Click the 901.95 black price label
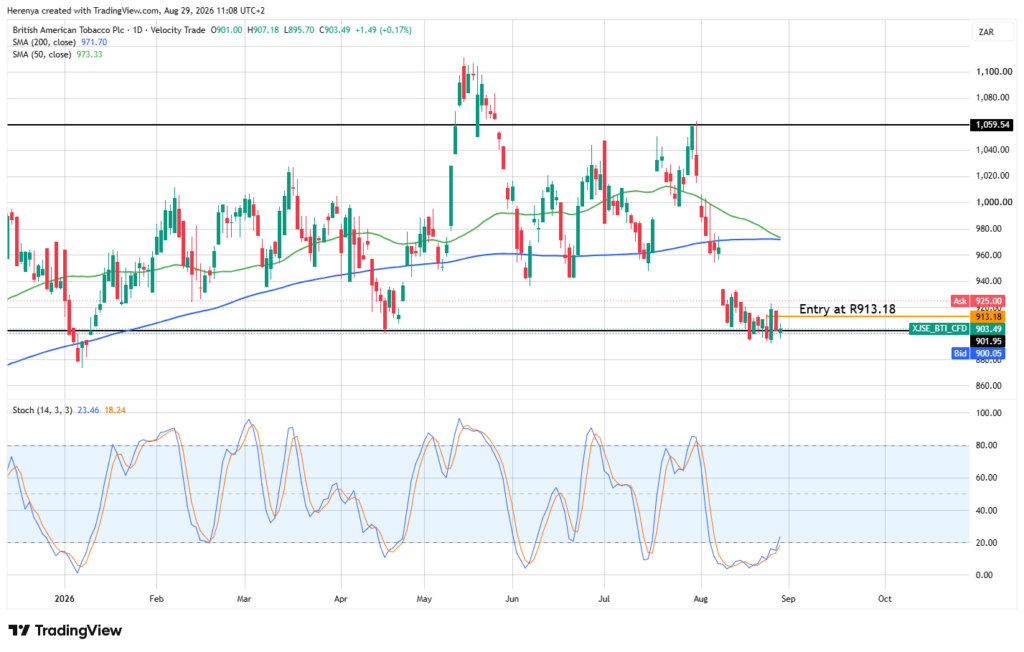This screenshot has width=1024, height=652. pos(987,341)
